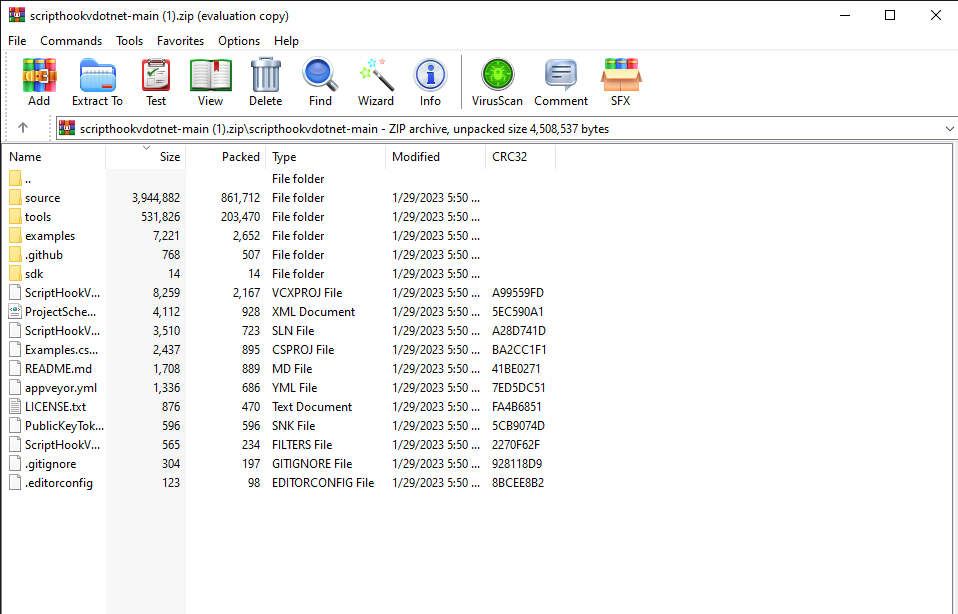Click the archive icon in address bar
Screen dimensions: 958x614
click(67, 128)
